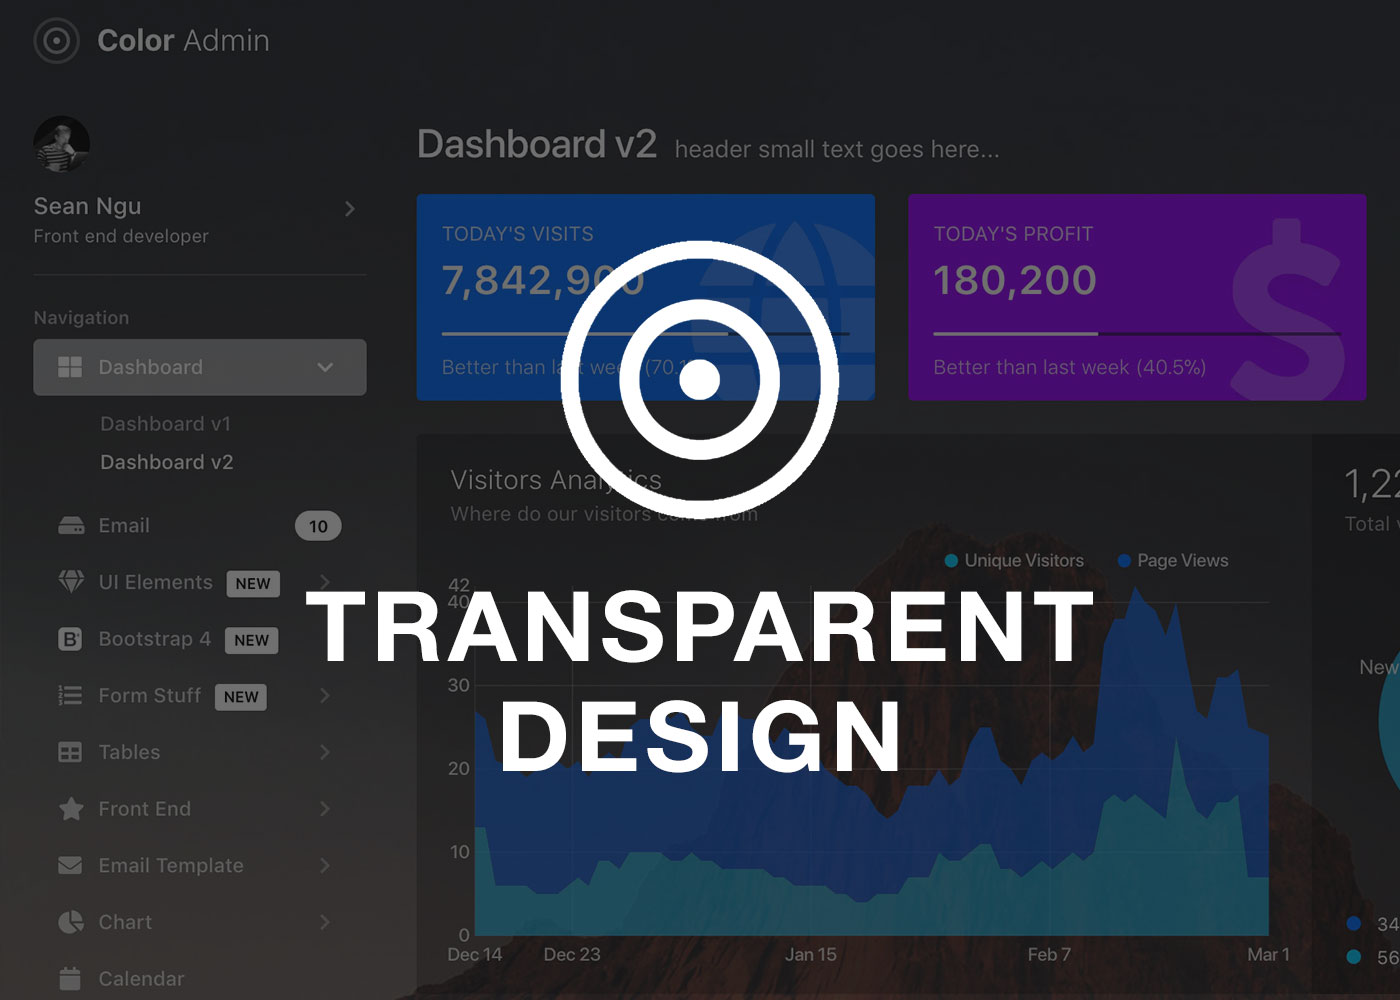Image resolution: width=1400 pixels, height=1000 pixels.
Task: Click the Bootstrap 4 B icon
Action: (x=71, y=639)
